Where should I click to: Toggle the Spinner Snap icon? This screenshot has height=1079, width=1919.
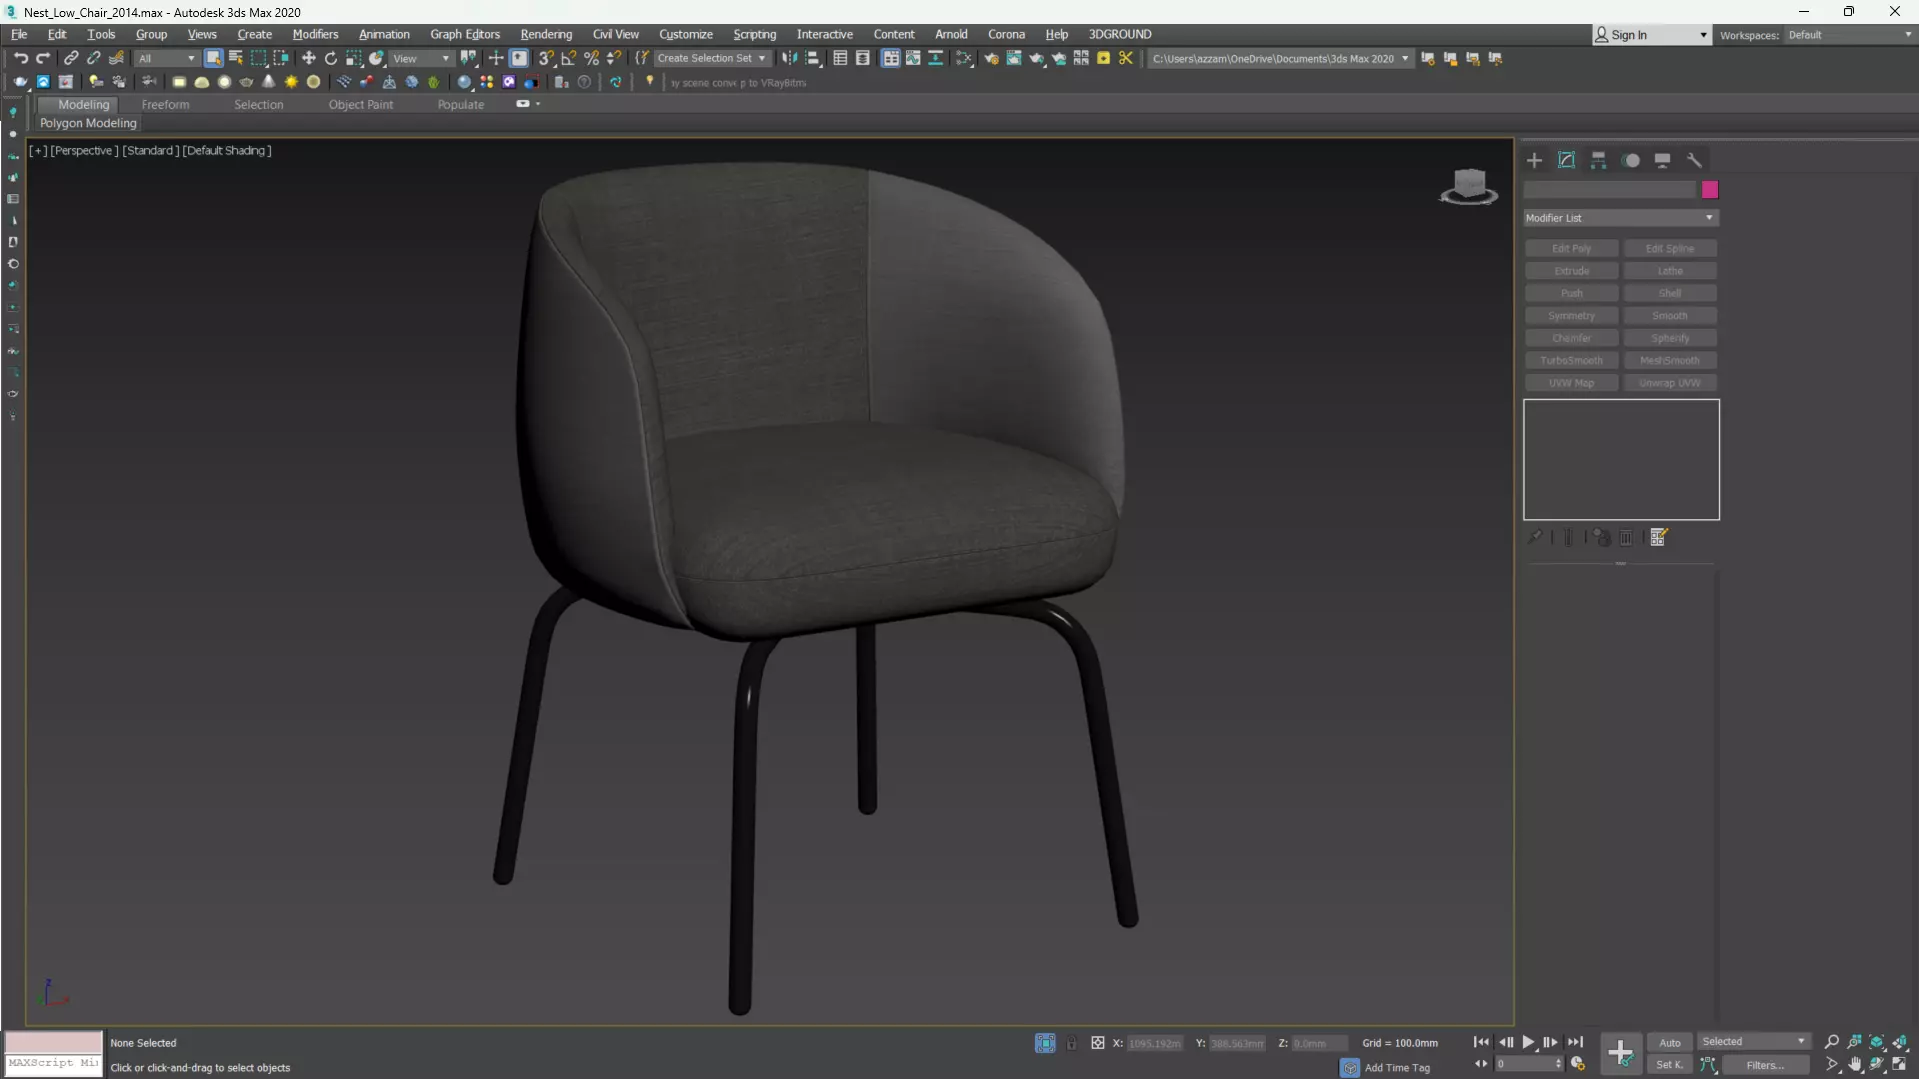[615, 58]
